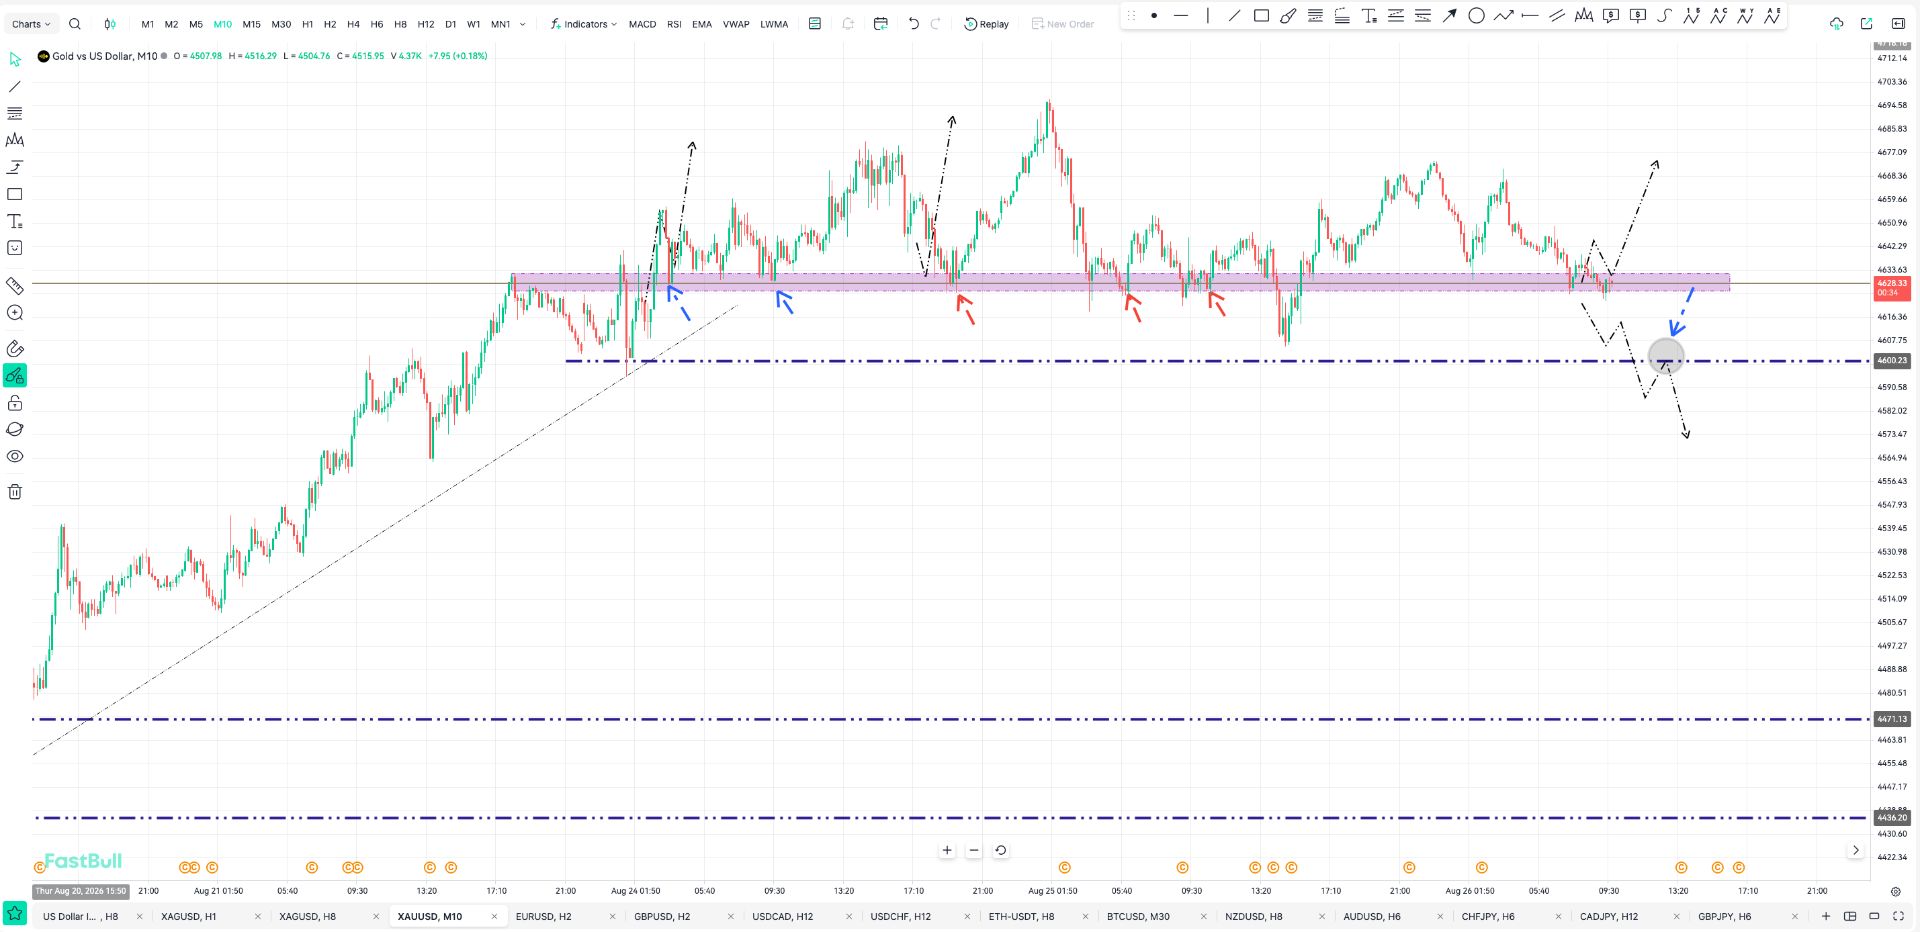Image resolution: width=1920 pixels, height=932 pixels.
Task: Switch to the CADJPY, H12 tab
Action: 1609,916
